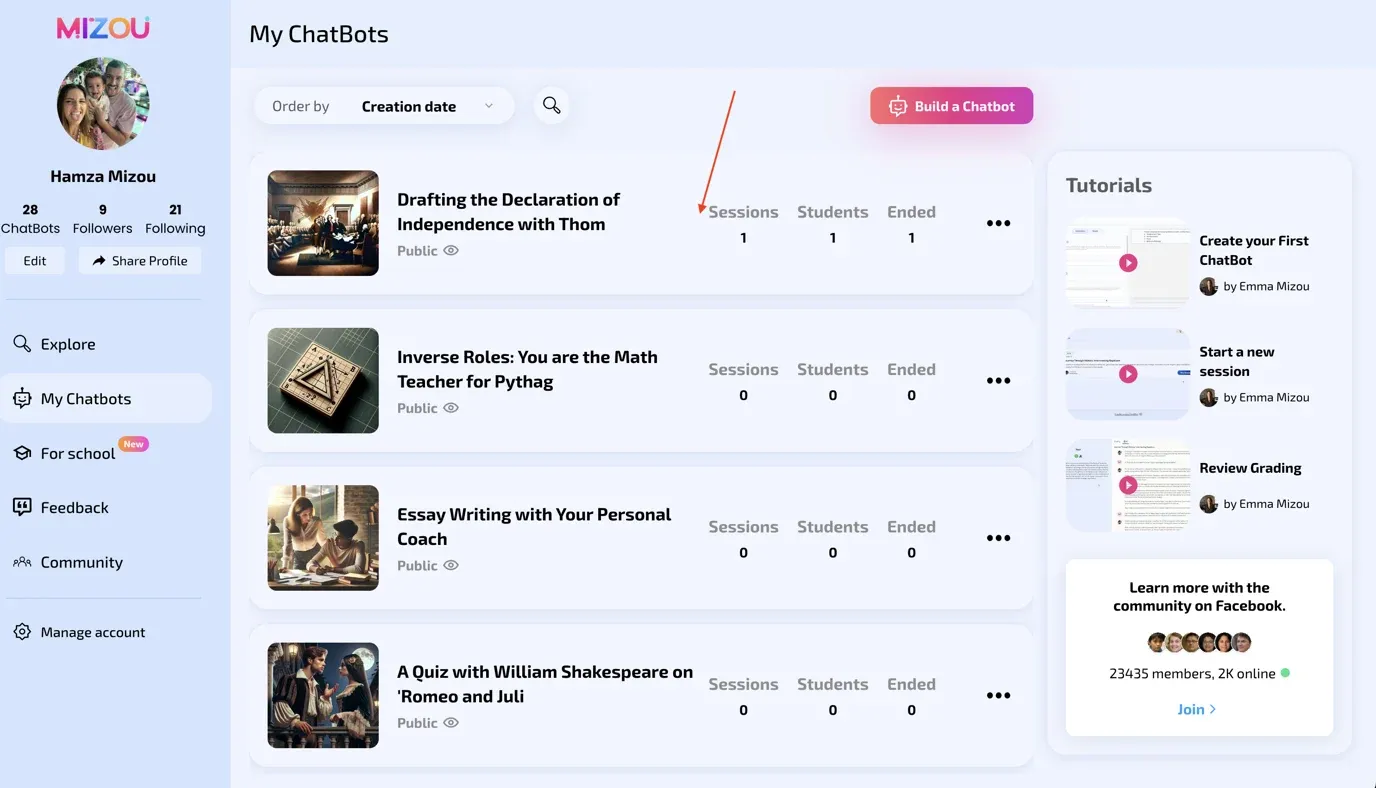
Task: Click the Share Profile button
Action: click(140, 261)
